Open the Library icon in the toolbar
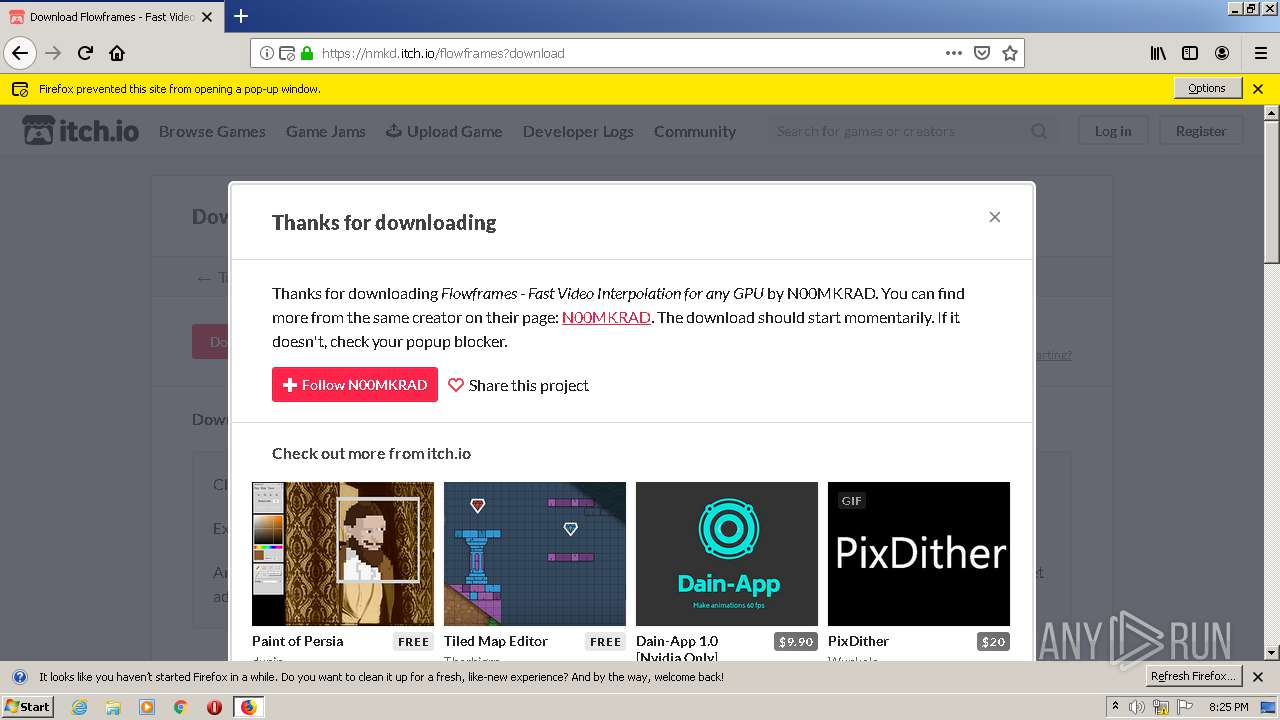This screenshot has height=720, width=1280. click(1158, 53)
